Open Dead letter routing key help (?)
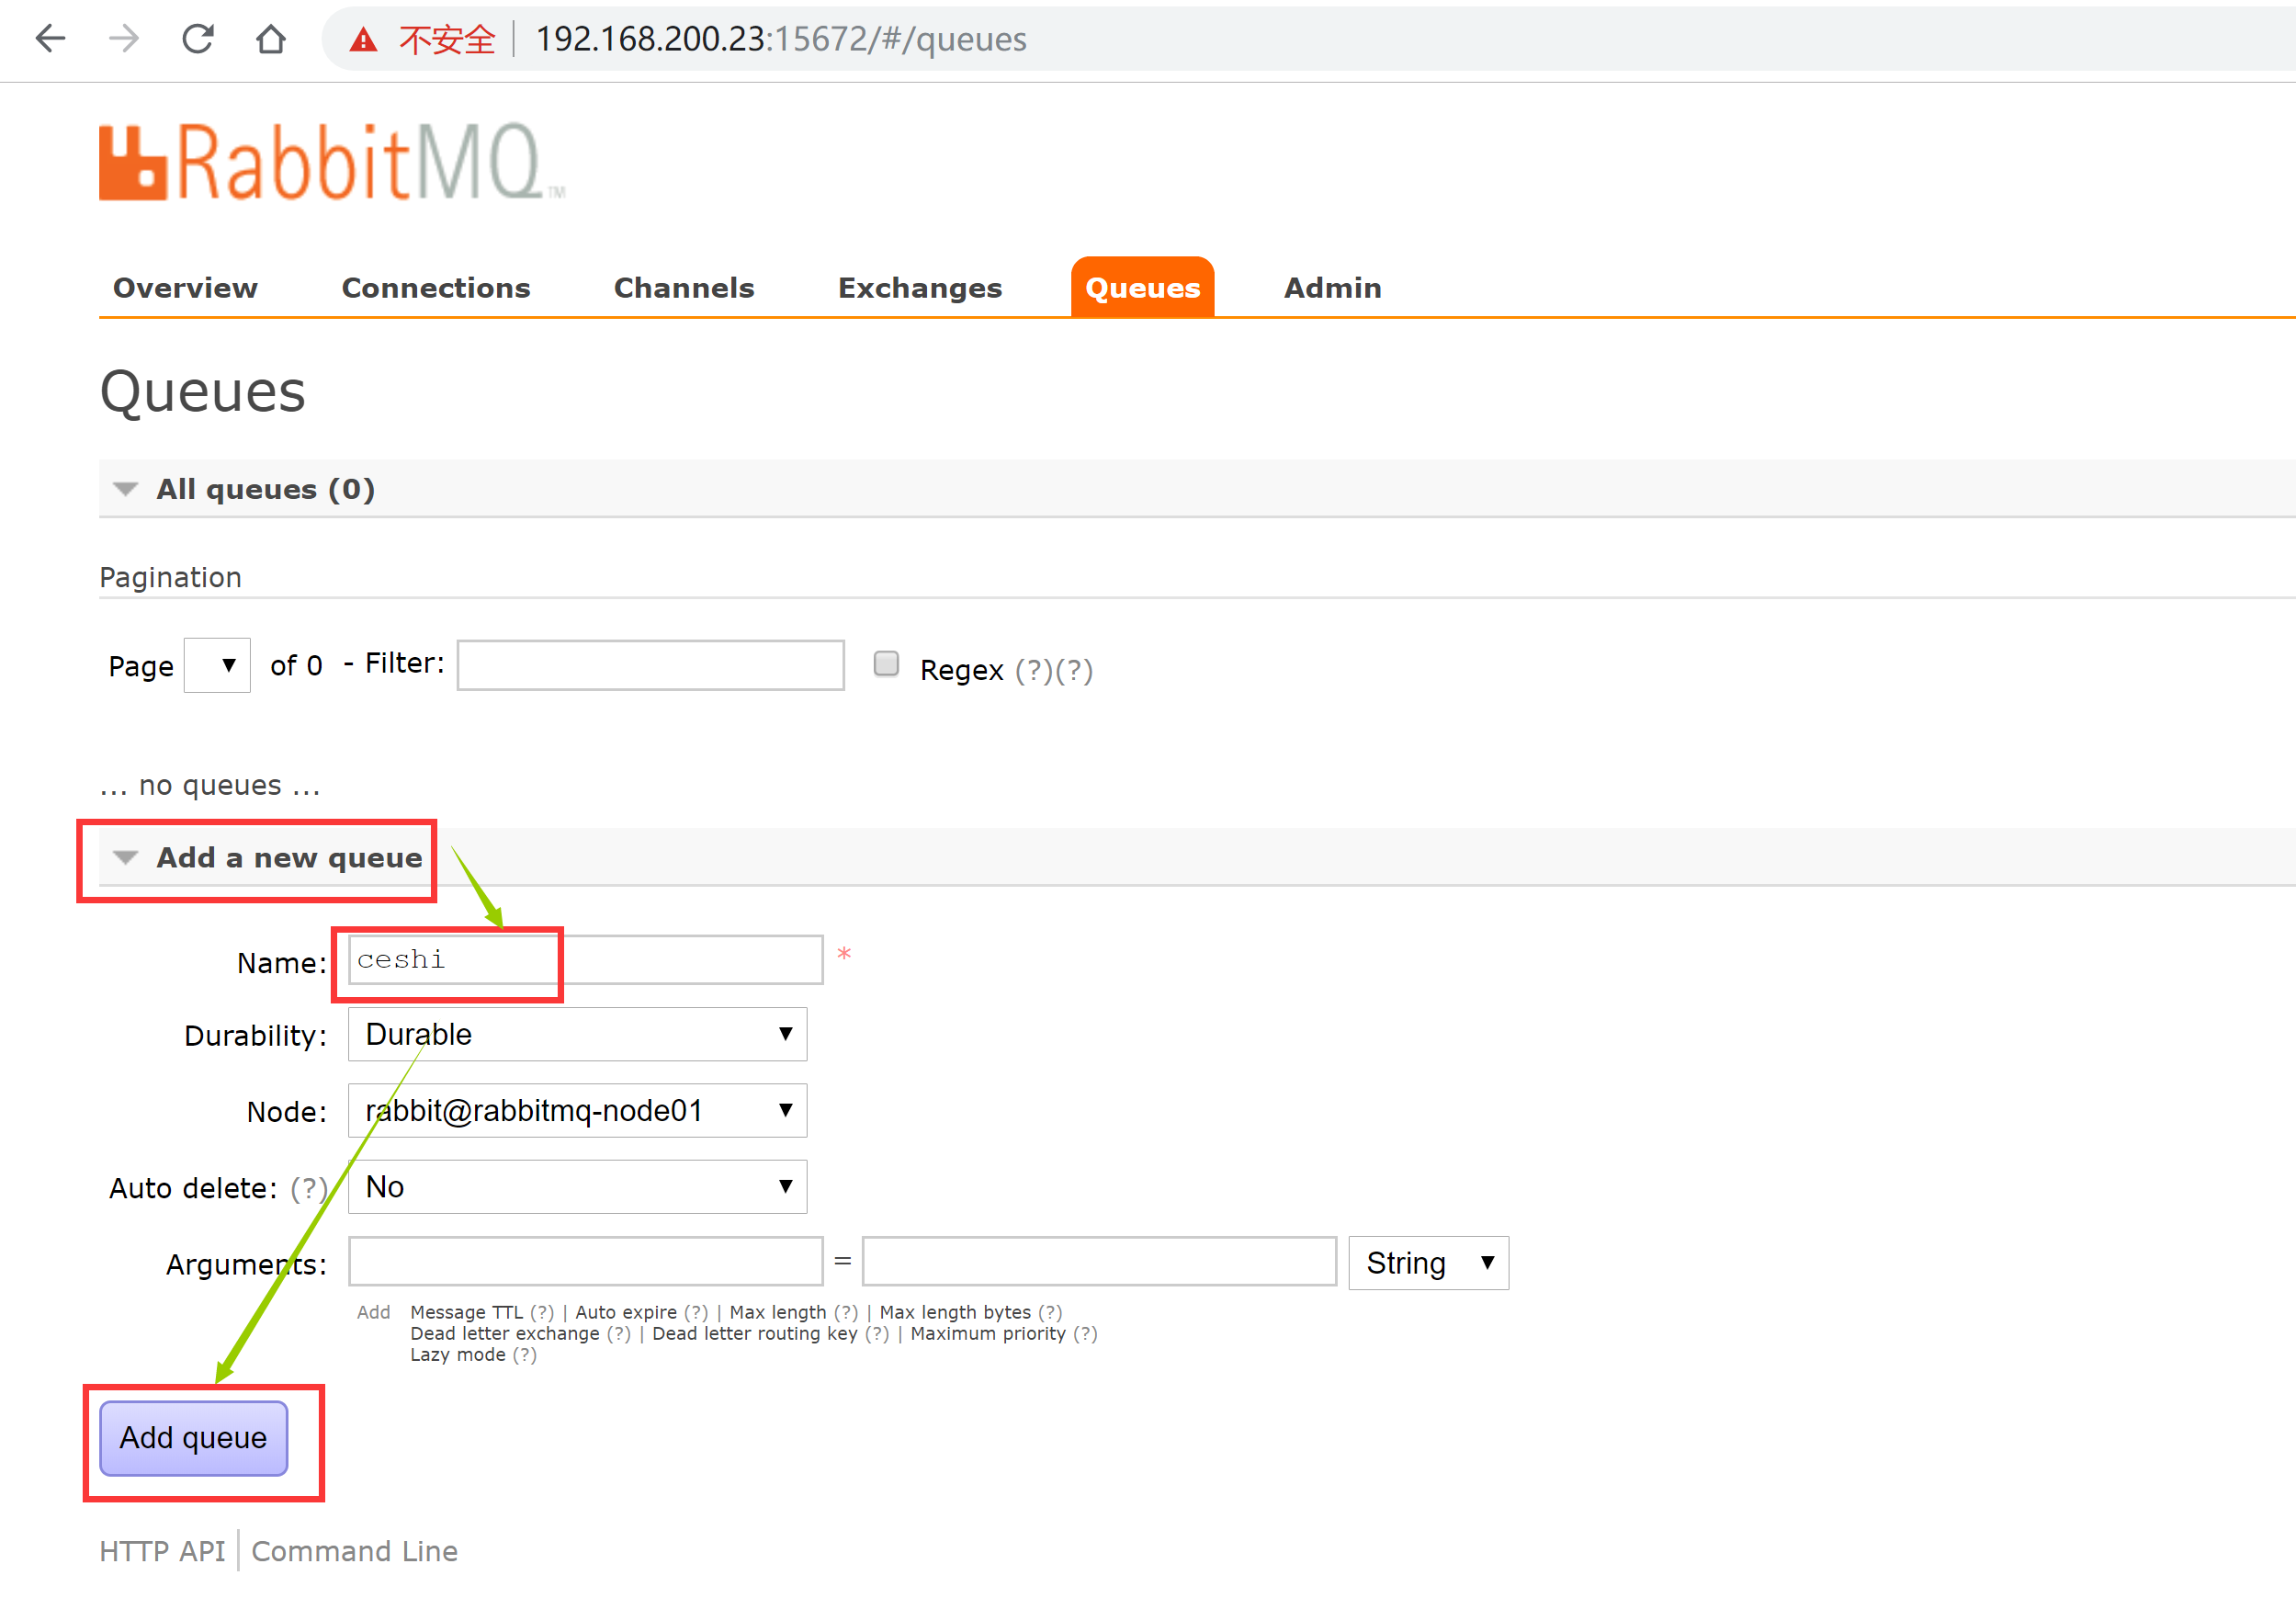2296x1598 pixels. (877, 1333)
